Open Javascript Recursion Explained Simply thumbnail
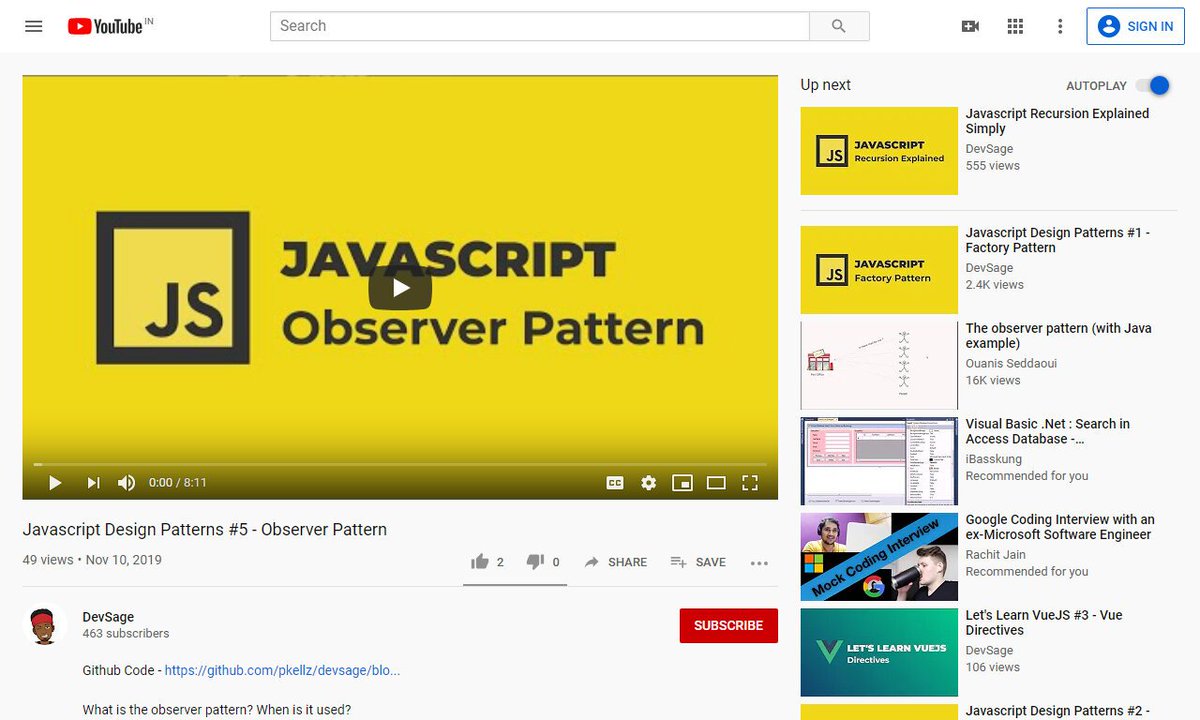 pos(879,151)
